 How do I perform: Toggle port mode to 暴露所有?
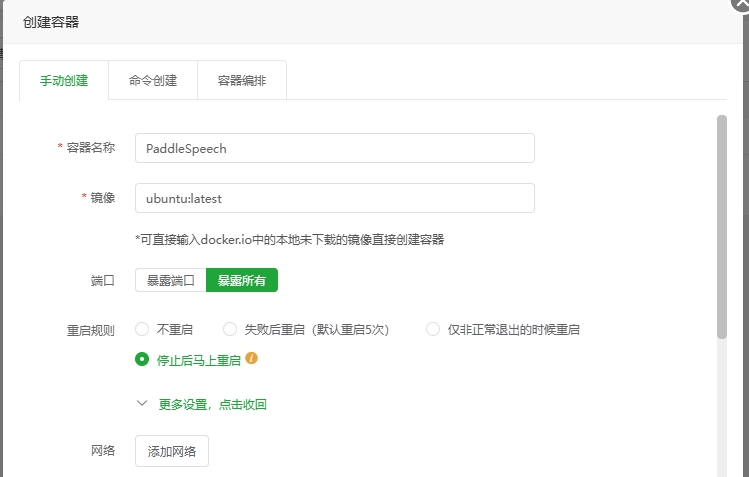pos(242,280)
